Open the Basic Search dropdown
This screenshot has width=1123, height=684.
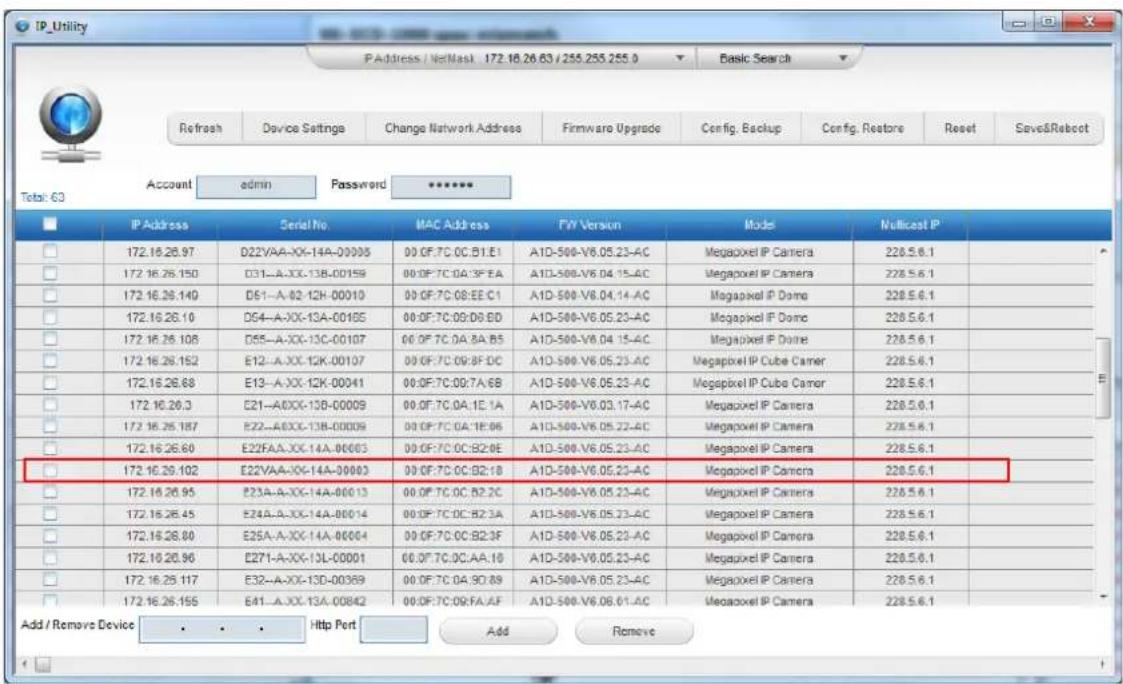[x=842, y=58]
